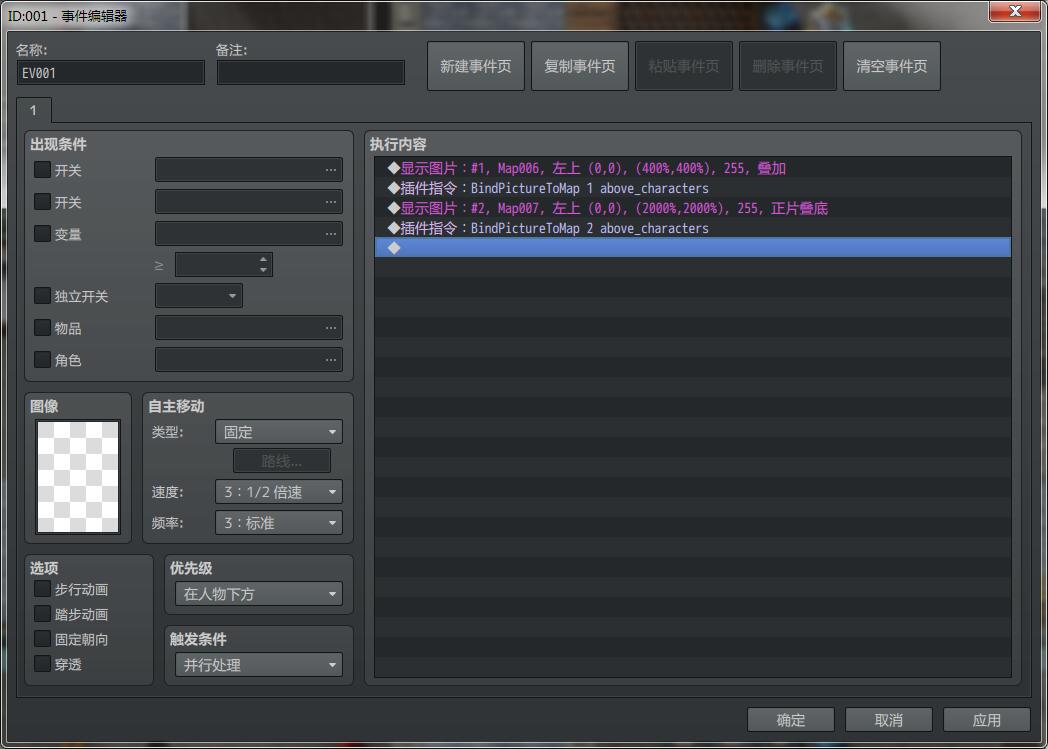The width and height of the screenshot is (1048, 749).
Task: Click the disabled 路线... button
Action: point(281,461)
